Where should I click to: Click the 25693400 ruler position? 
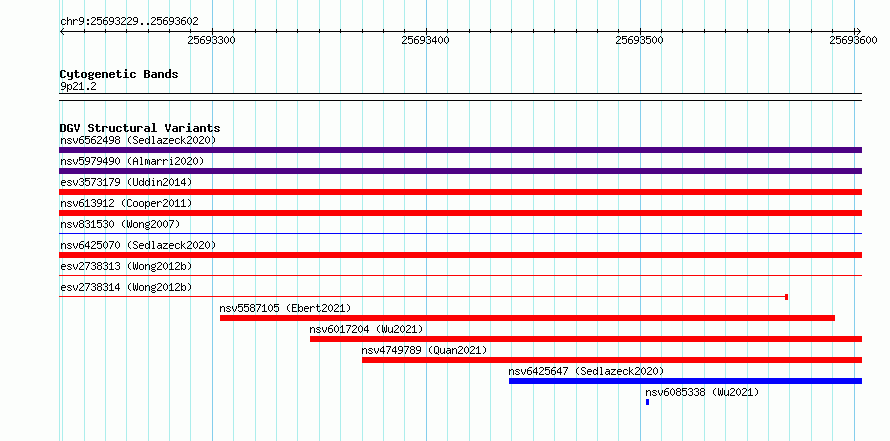pos(425,40)
